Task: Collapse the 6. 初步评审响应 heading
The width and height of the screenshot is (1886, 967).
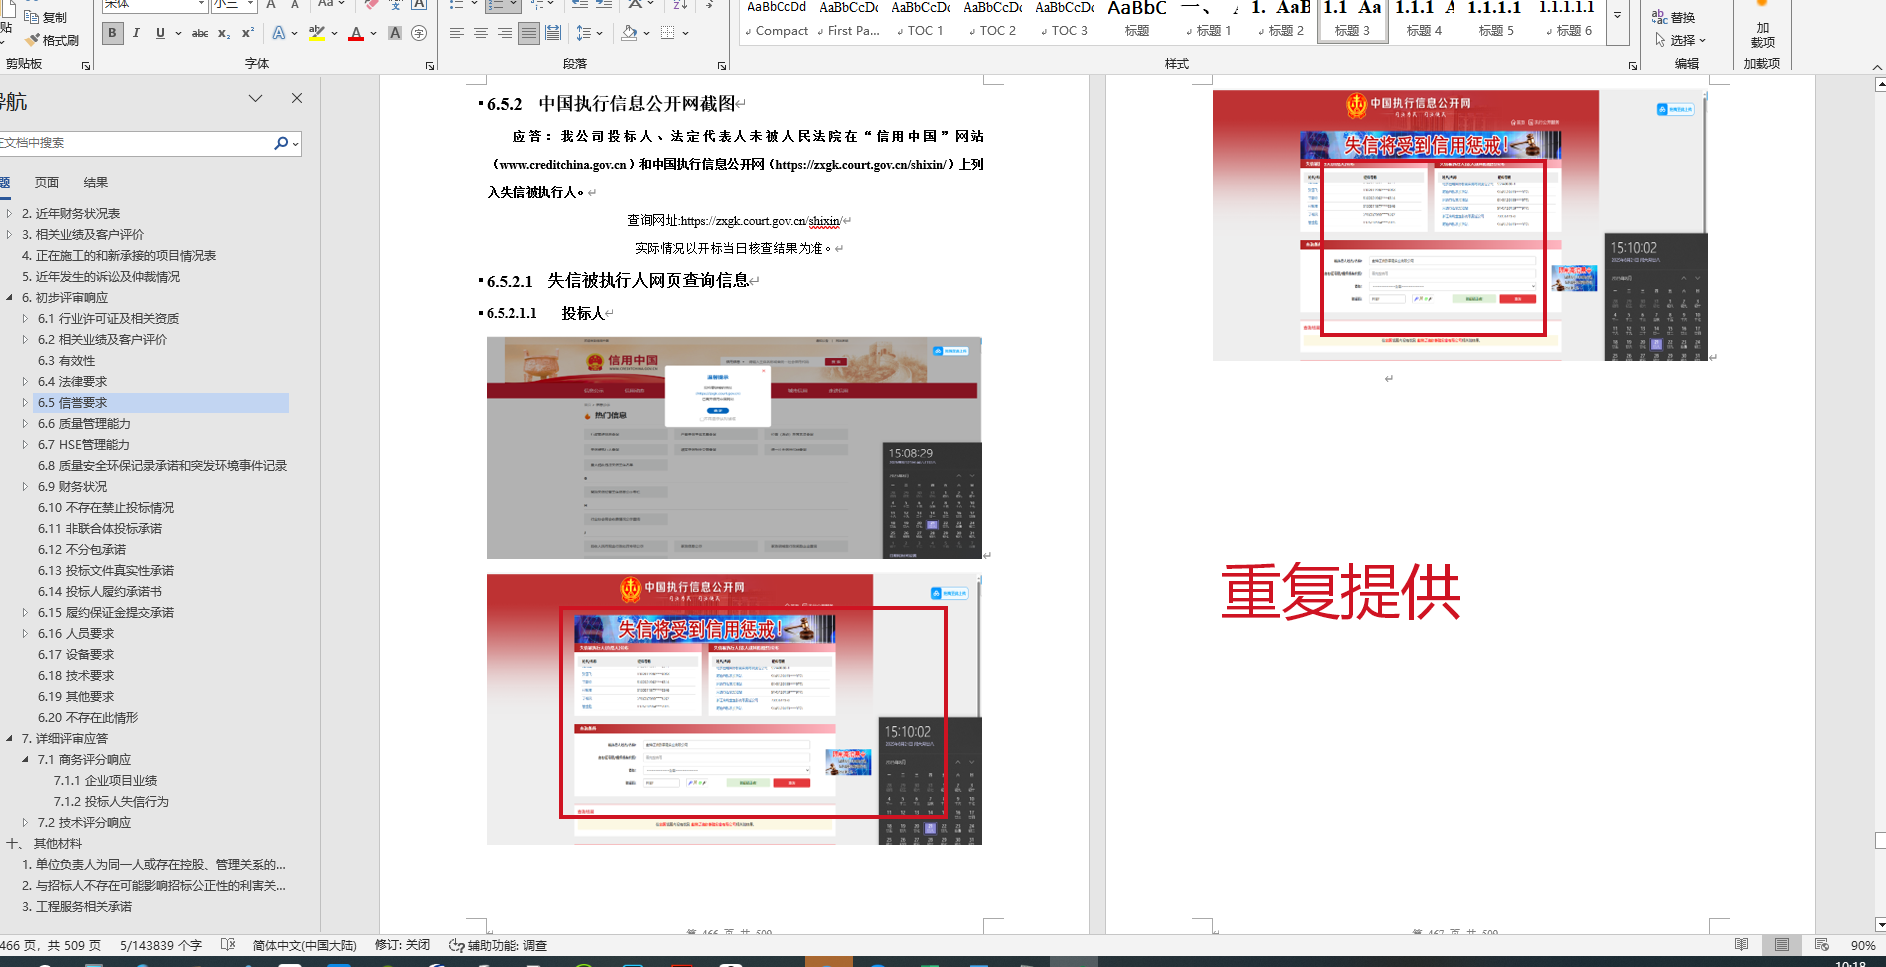Action: click(10, 298)
